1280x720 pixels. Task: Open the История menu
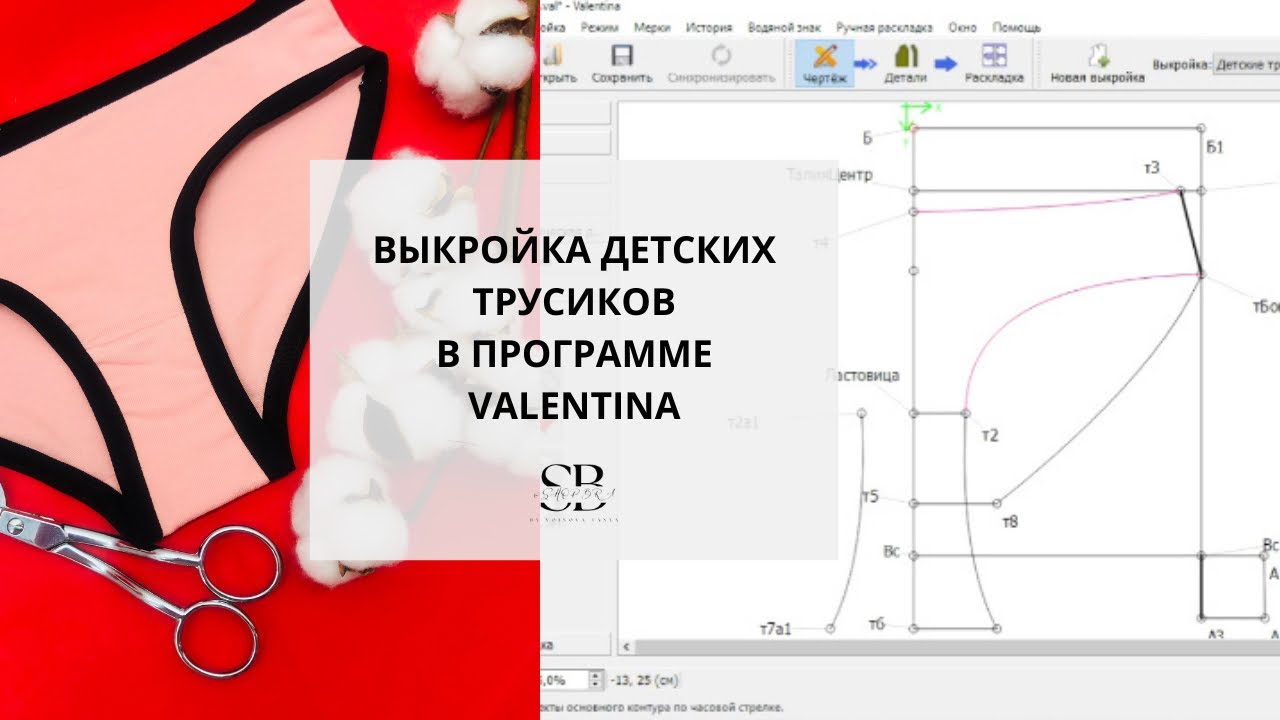709,28
